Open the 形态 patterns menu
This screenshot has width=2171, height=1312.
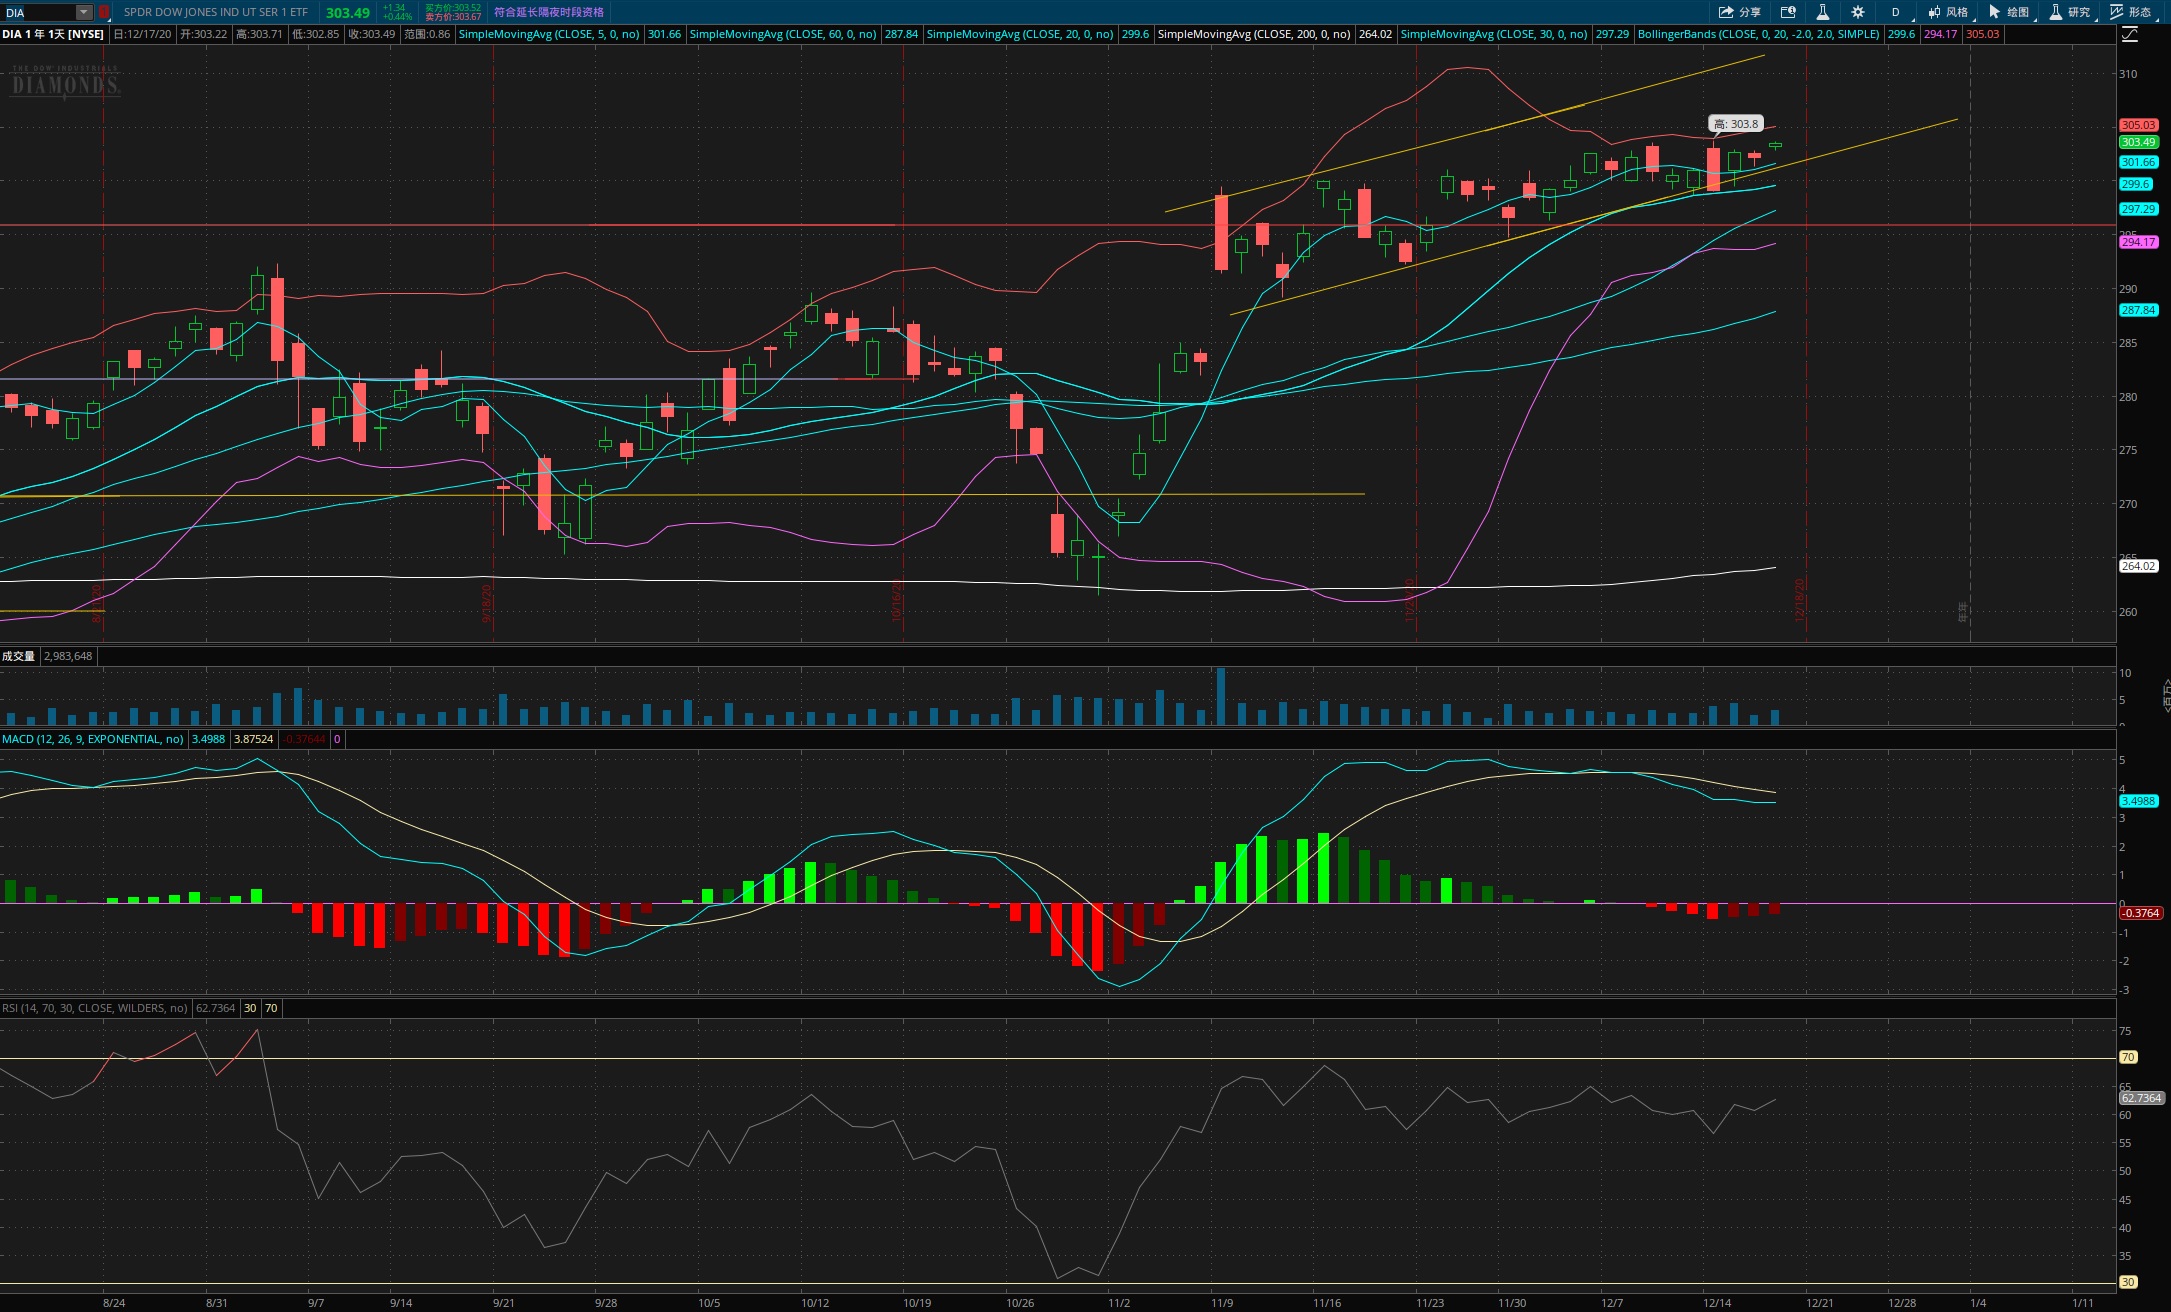(2131, 12)
